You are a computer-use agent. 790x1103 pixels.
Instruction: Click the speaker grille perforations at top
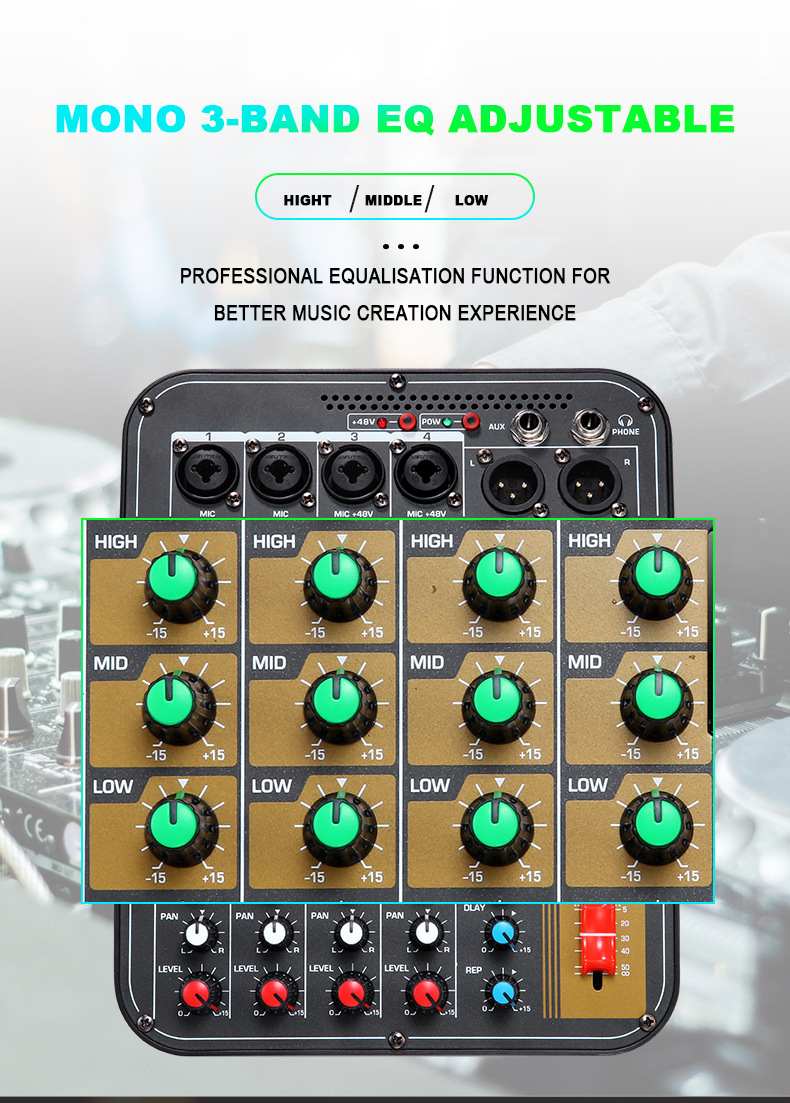[447, 402]
